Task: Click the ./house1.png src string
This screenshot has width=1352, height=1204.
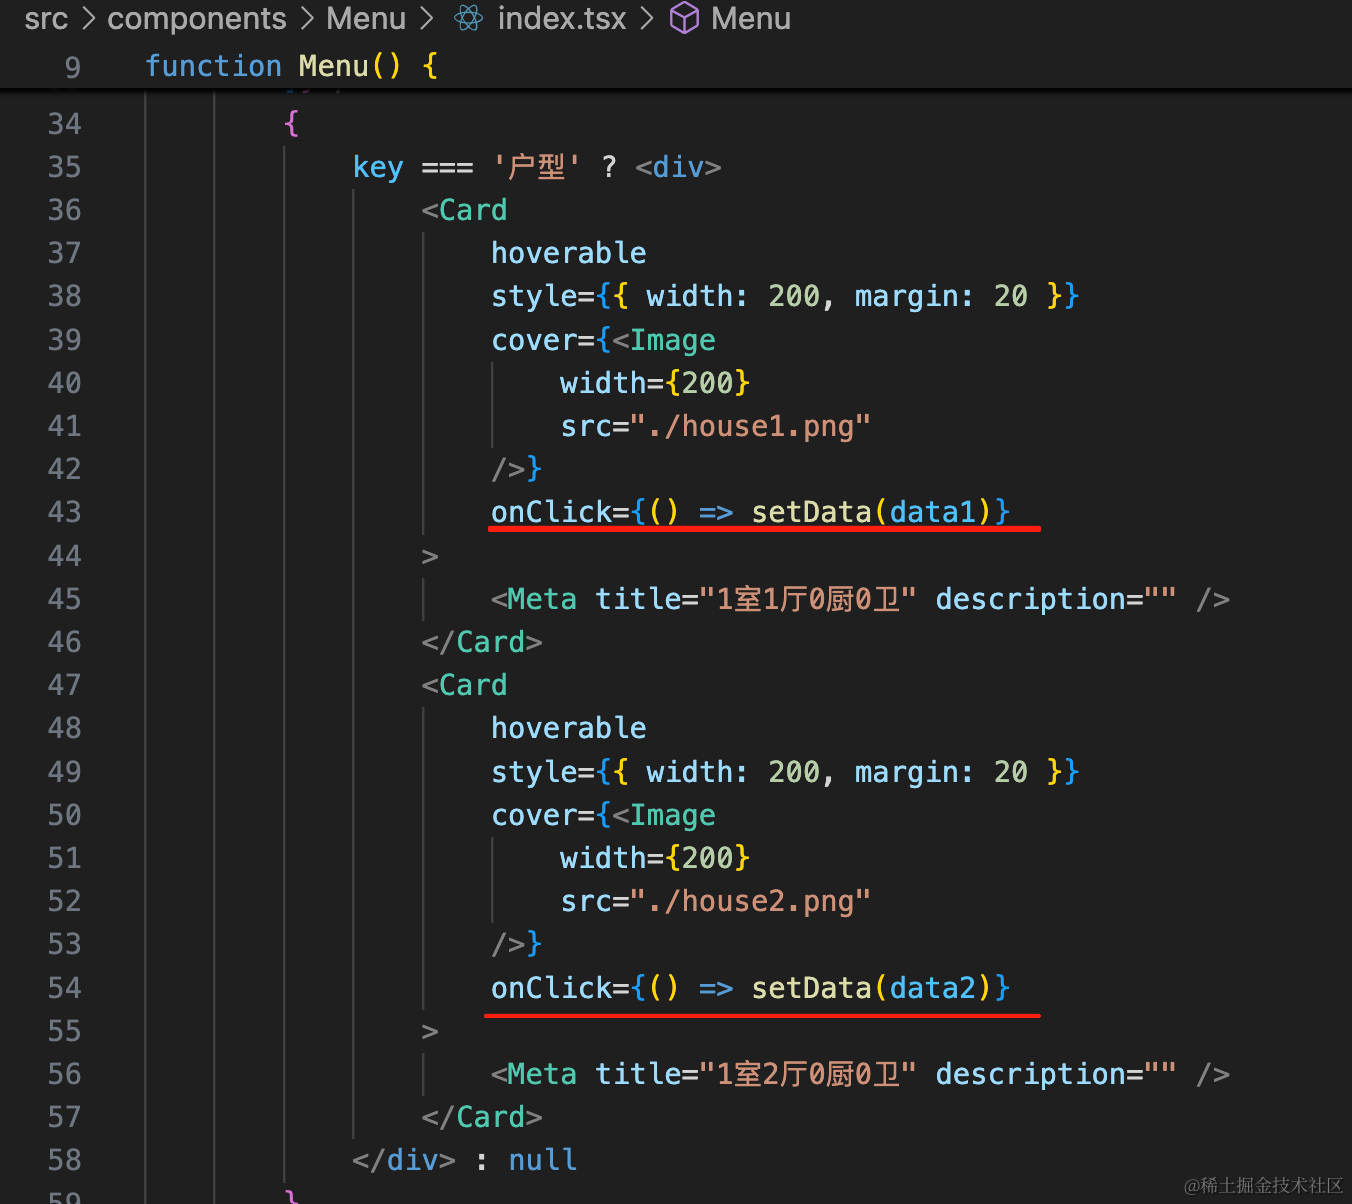Action: click(751, 426)
